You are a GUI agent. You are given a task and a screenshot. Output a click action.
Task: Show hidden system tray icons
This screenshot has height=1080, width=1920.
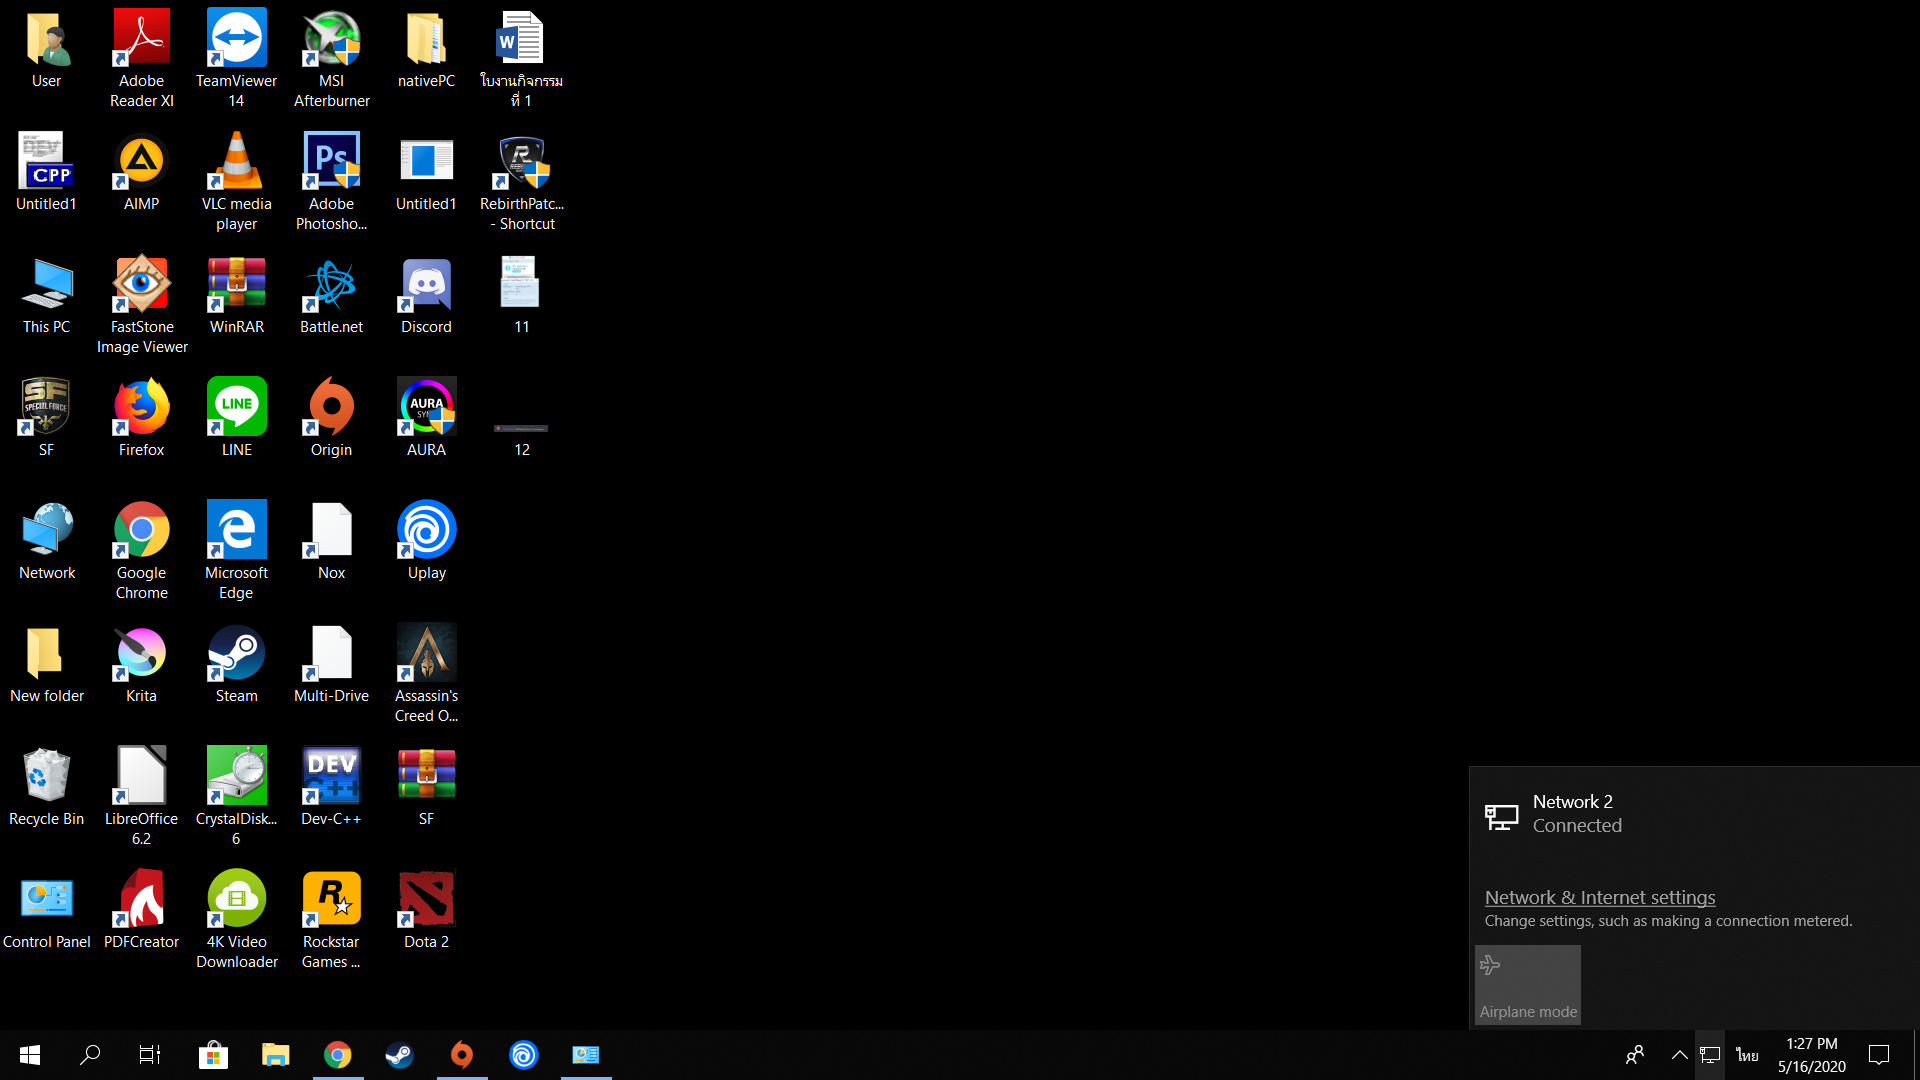[x=1679, y=1055]
